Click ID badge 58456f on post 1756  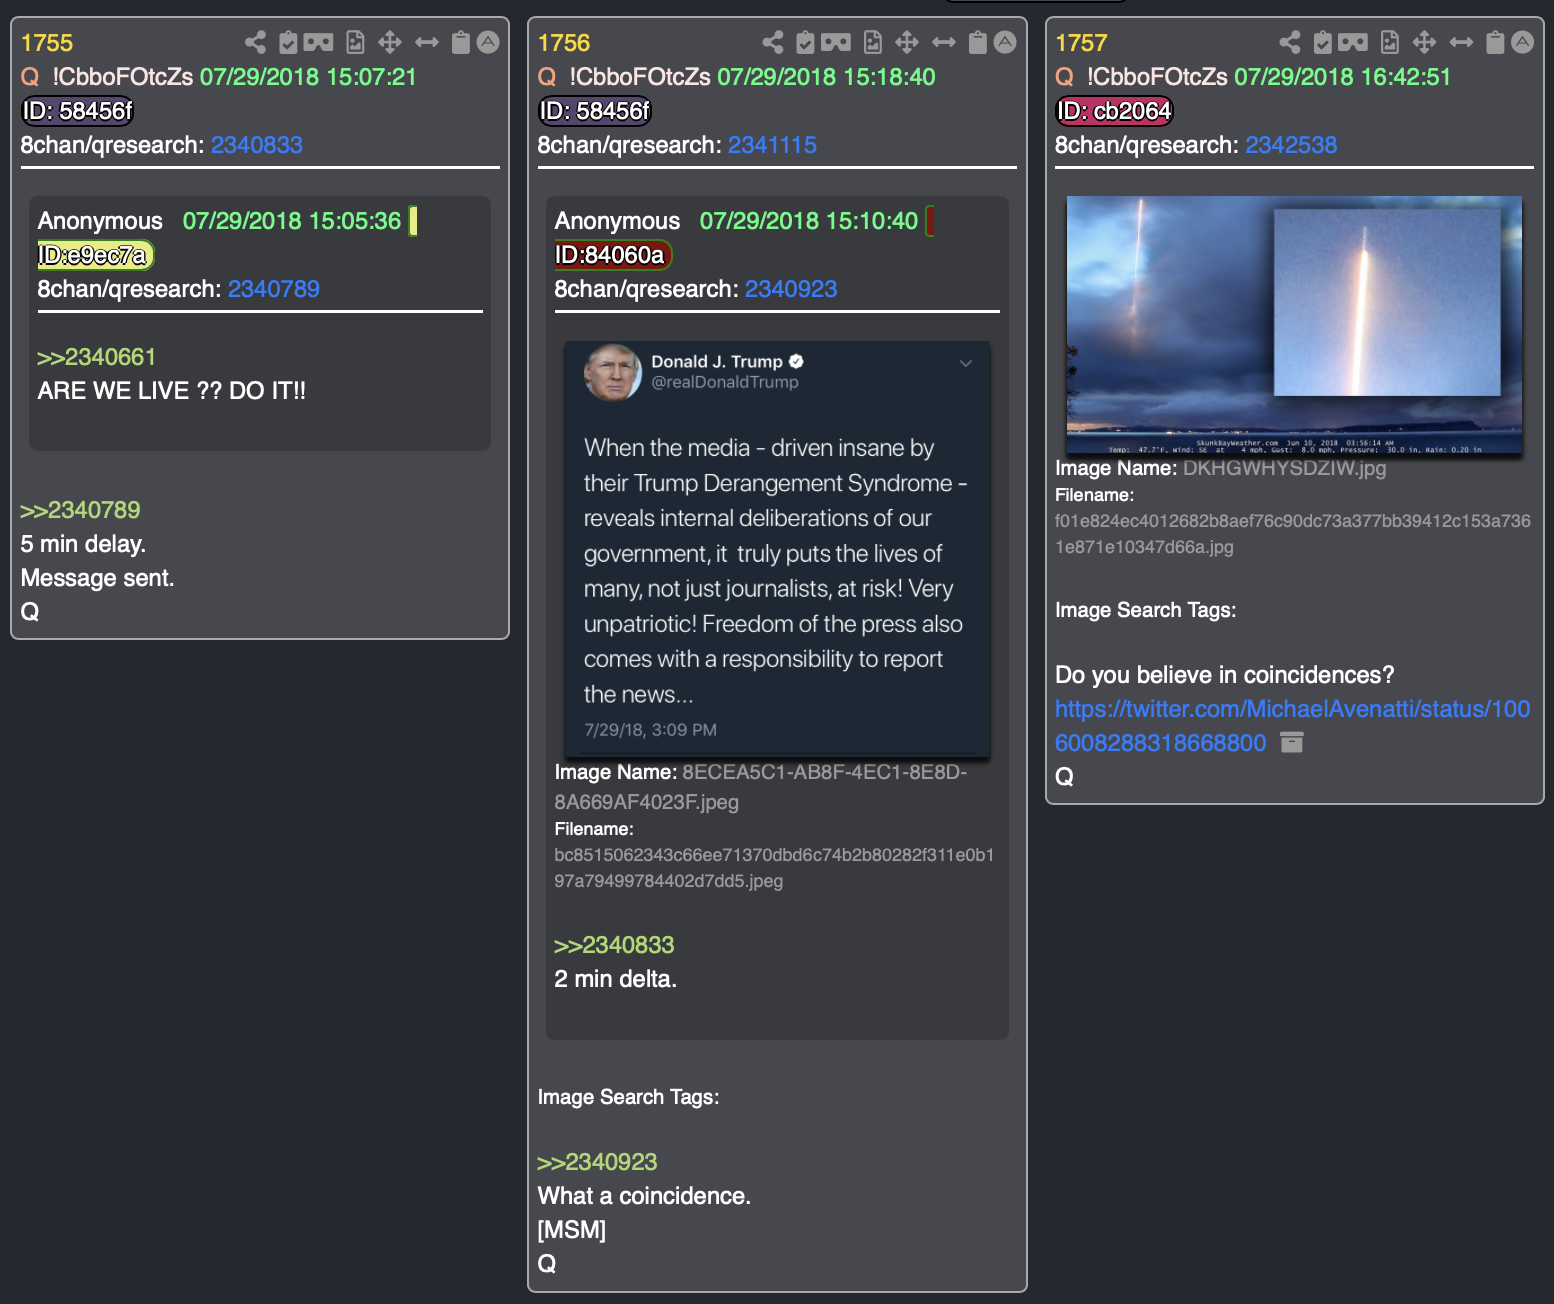tap(595, 111)
